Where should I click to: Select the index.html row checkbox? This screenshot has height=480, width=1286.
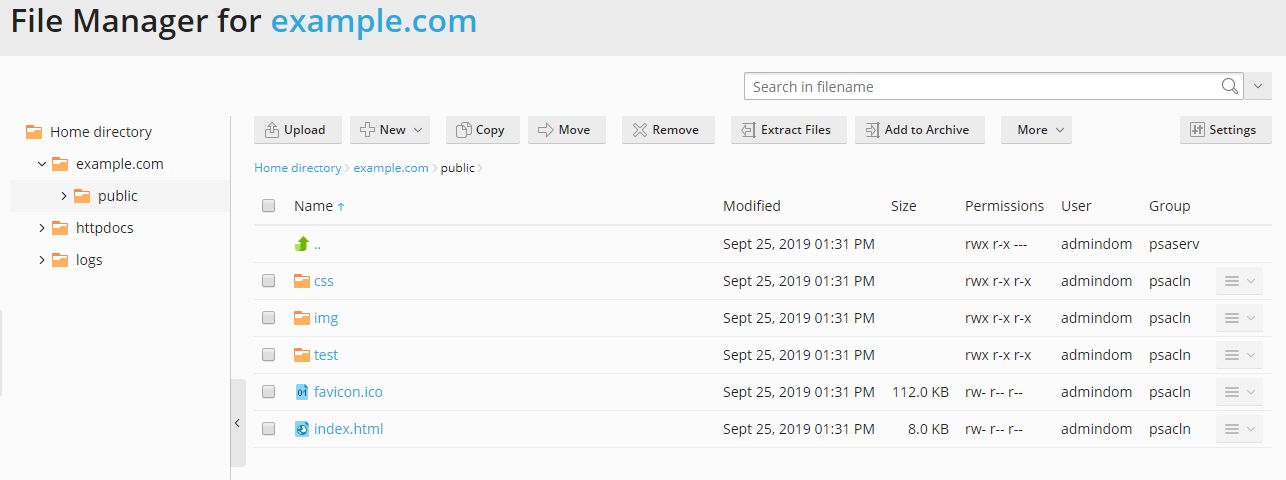268,429
